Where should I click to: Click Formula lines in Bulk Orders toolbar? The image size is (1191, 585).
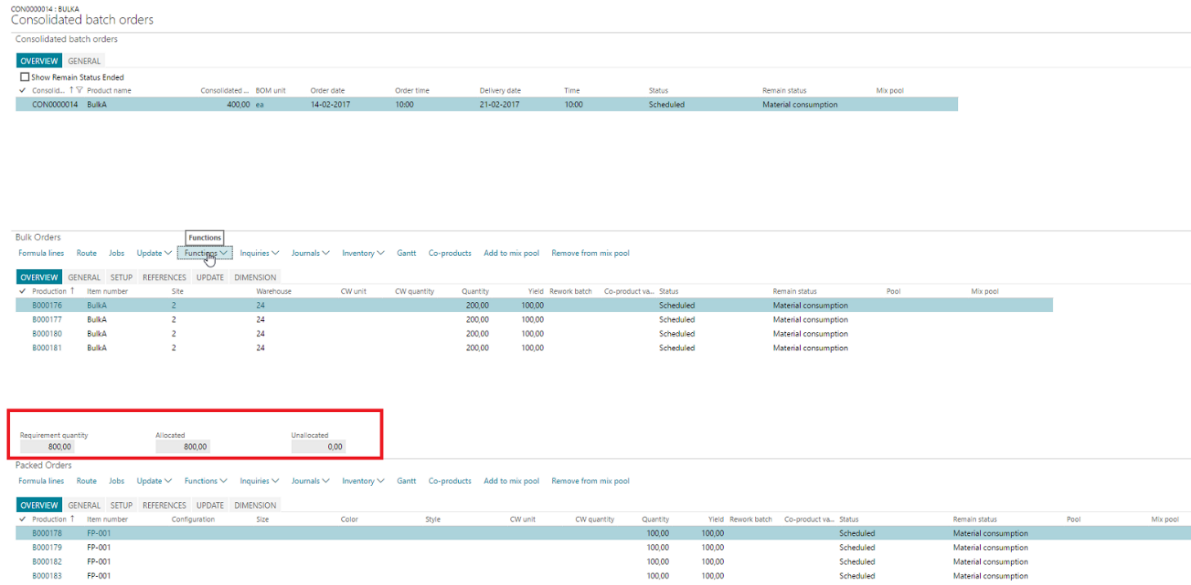pyautogui.click(x=40, y=253)
